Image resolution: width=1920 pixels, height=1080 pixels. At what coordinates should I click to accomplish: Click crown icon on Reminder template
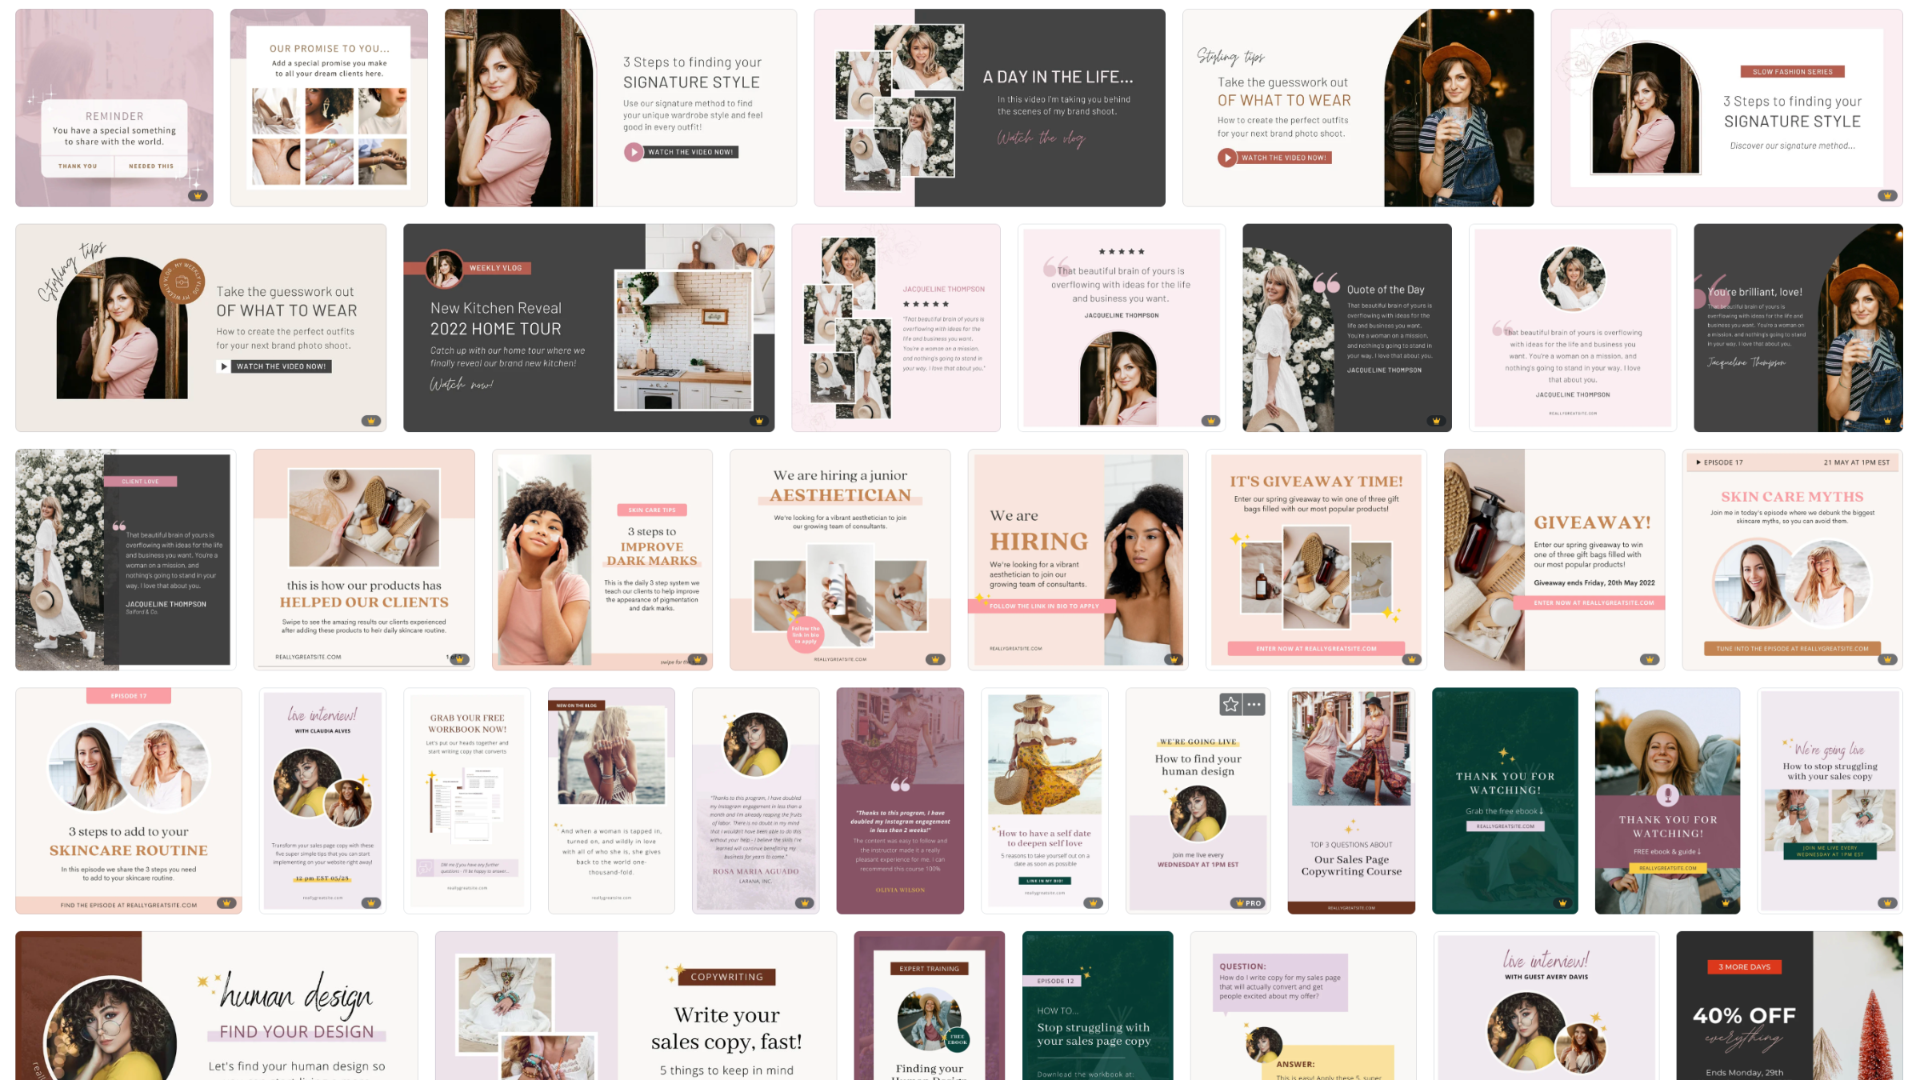click(x=198, y=196)
